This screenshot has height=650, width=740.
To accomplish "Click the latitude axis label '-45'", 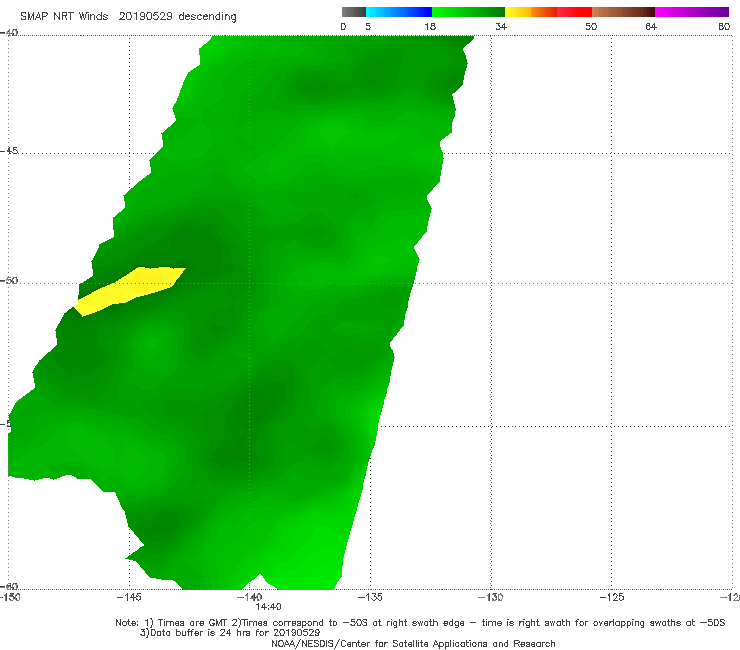I will point(9,151).
